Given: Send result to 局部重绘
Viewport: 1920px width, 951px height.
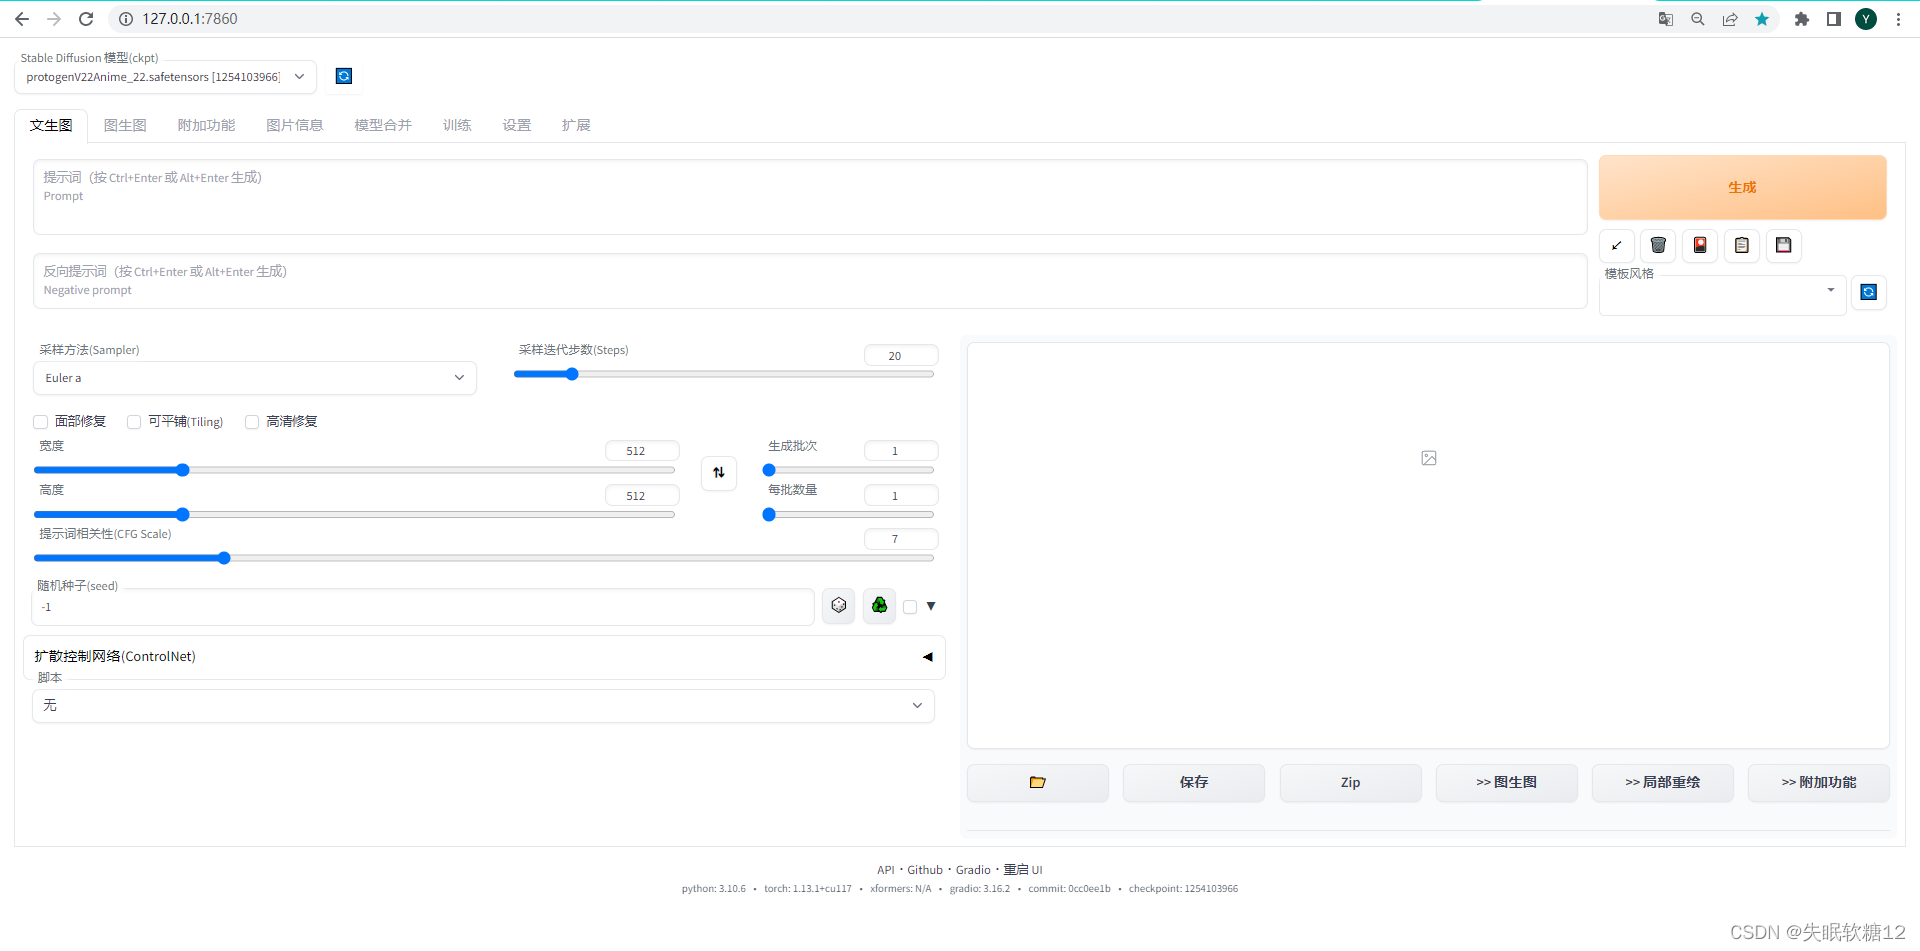Looking at the screenshot, I should (x=1663, y=782).
